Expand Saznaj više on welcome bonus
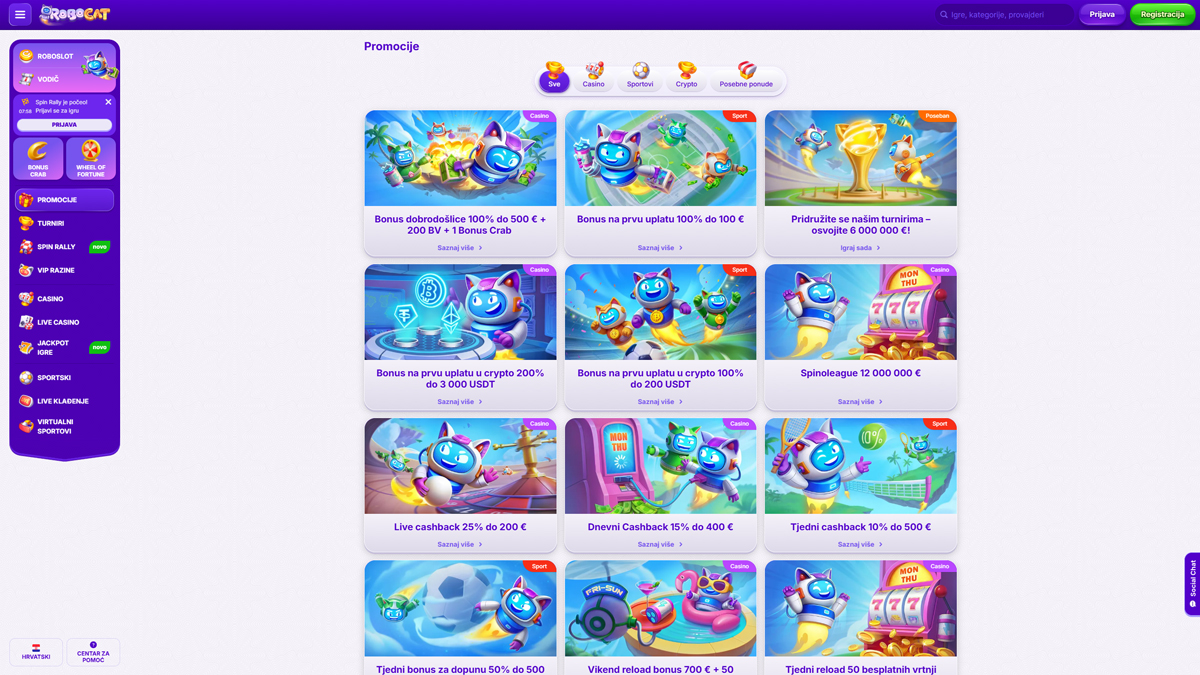1200x675 pixels. pyautogui.click(x=460, y=248)
